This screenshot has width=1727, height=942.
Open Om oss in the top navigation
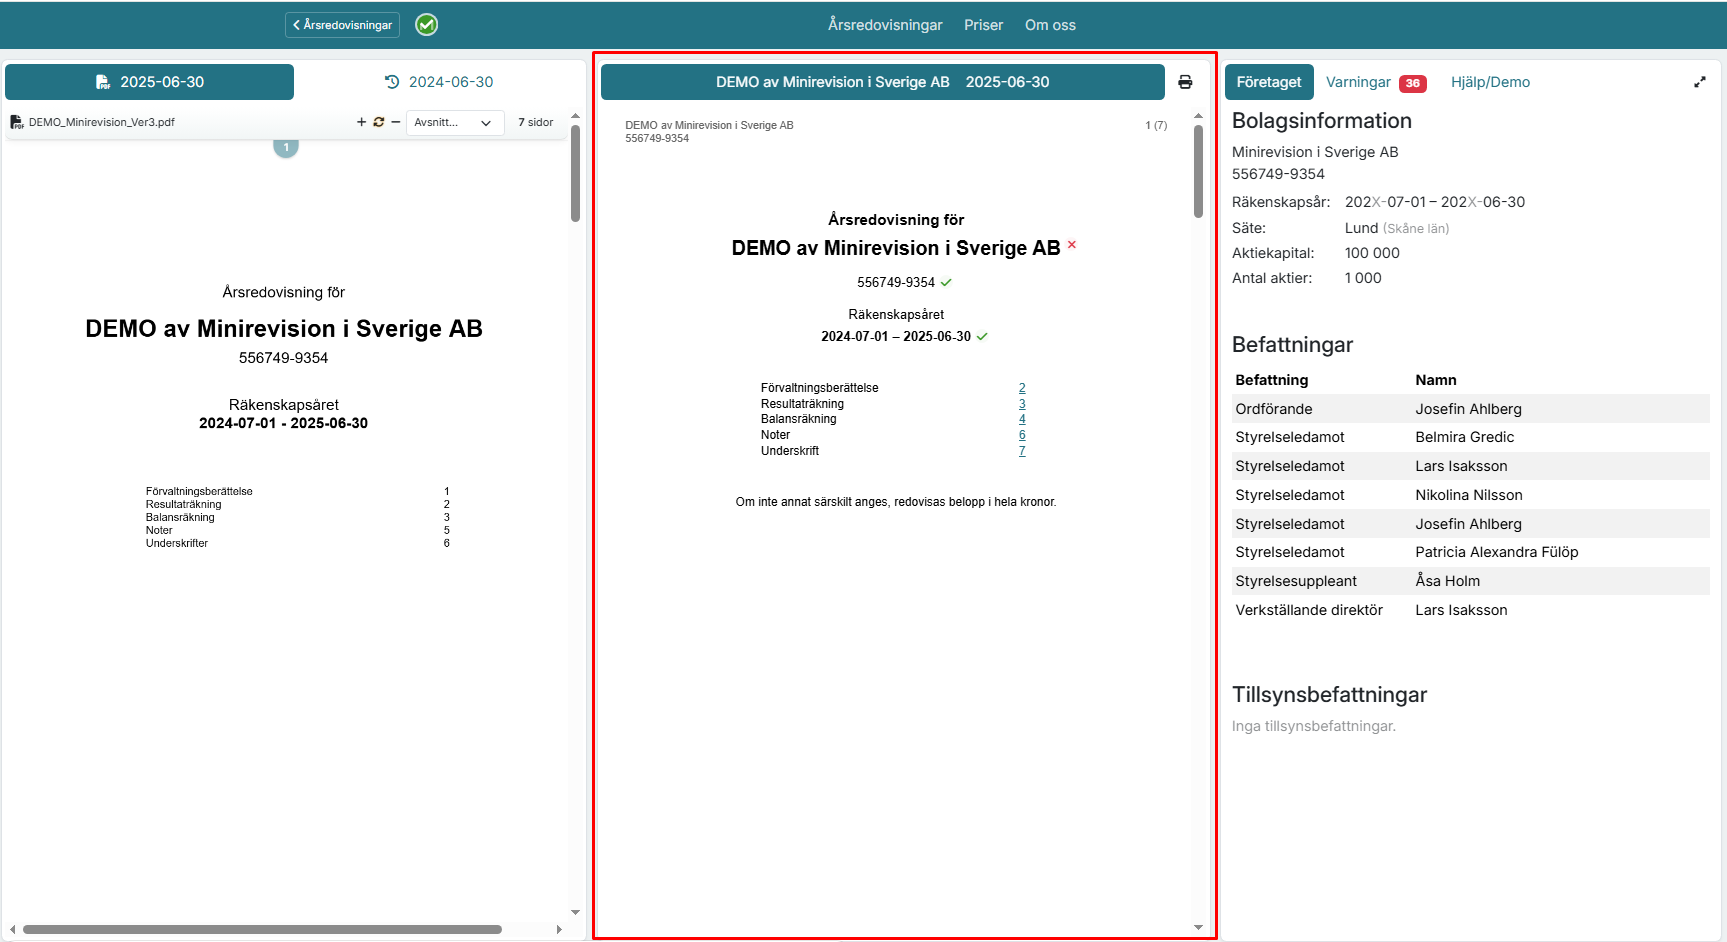click(x=1050, y=25)
